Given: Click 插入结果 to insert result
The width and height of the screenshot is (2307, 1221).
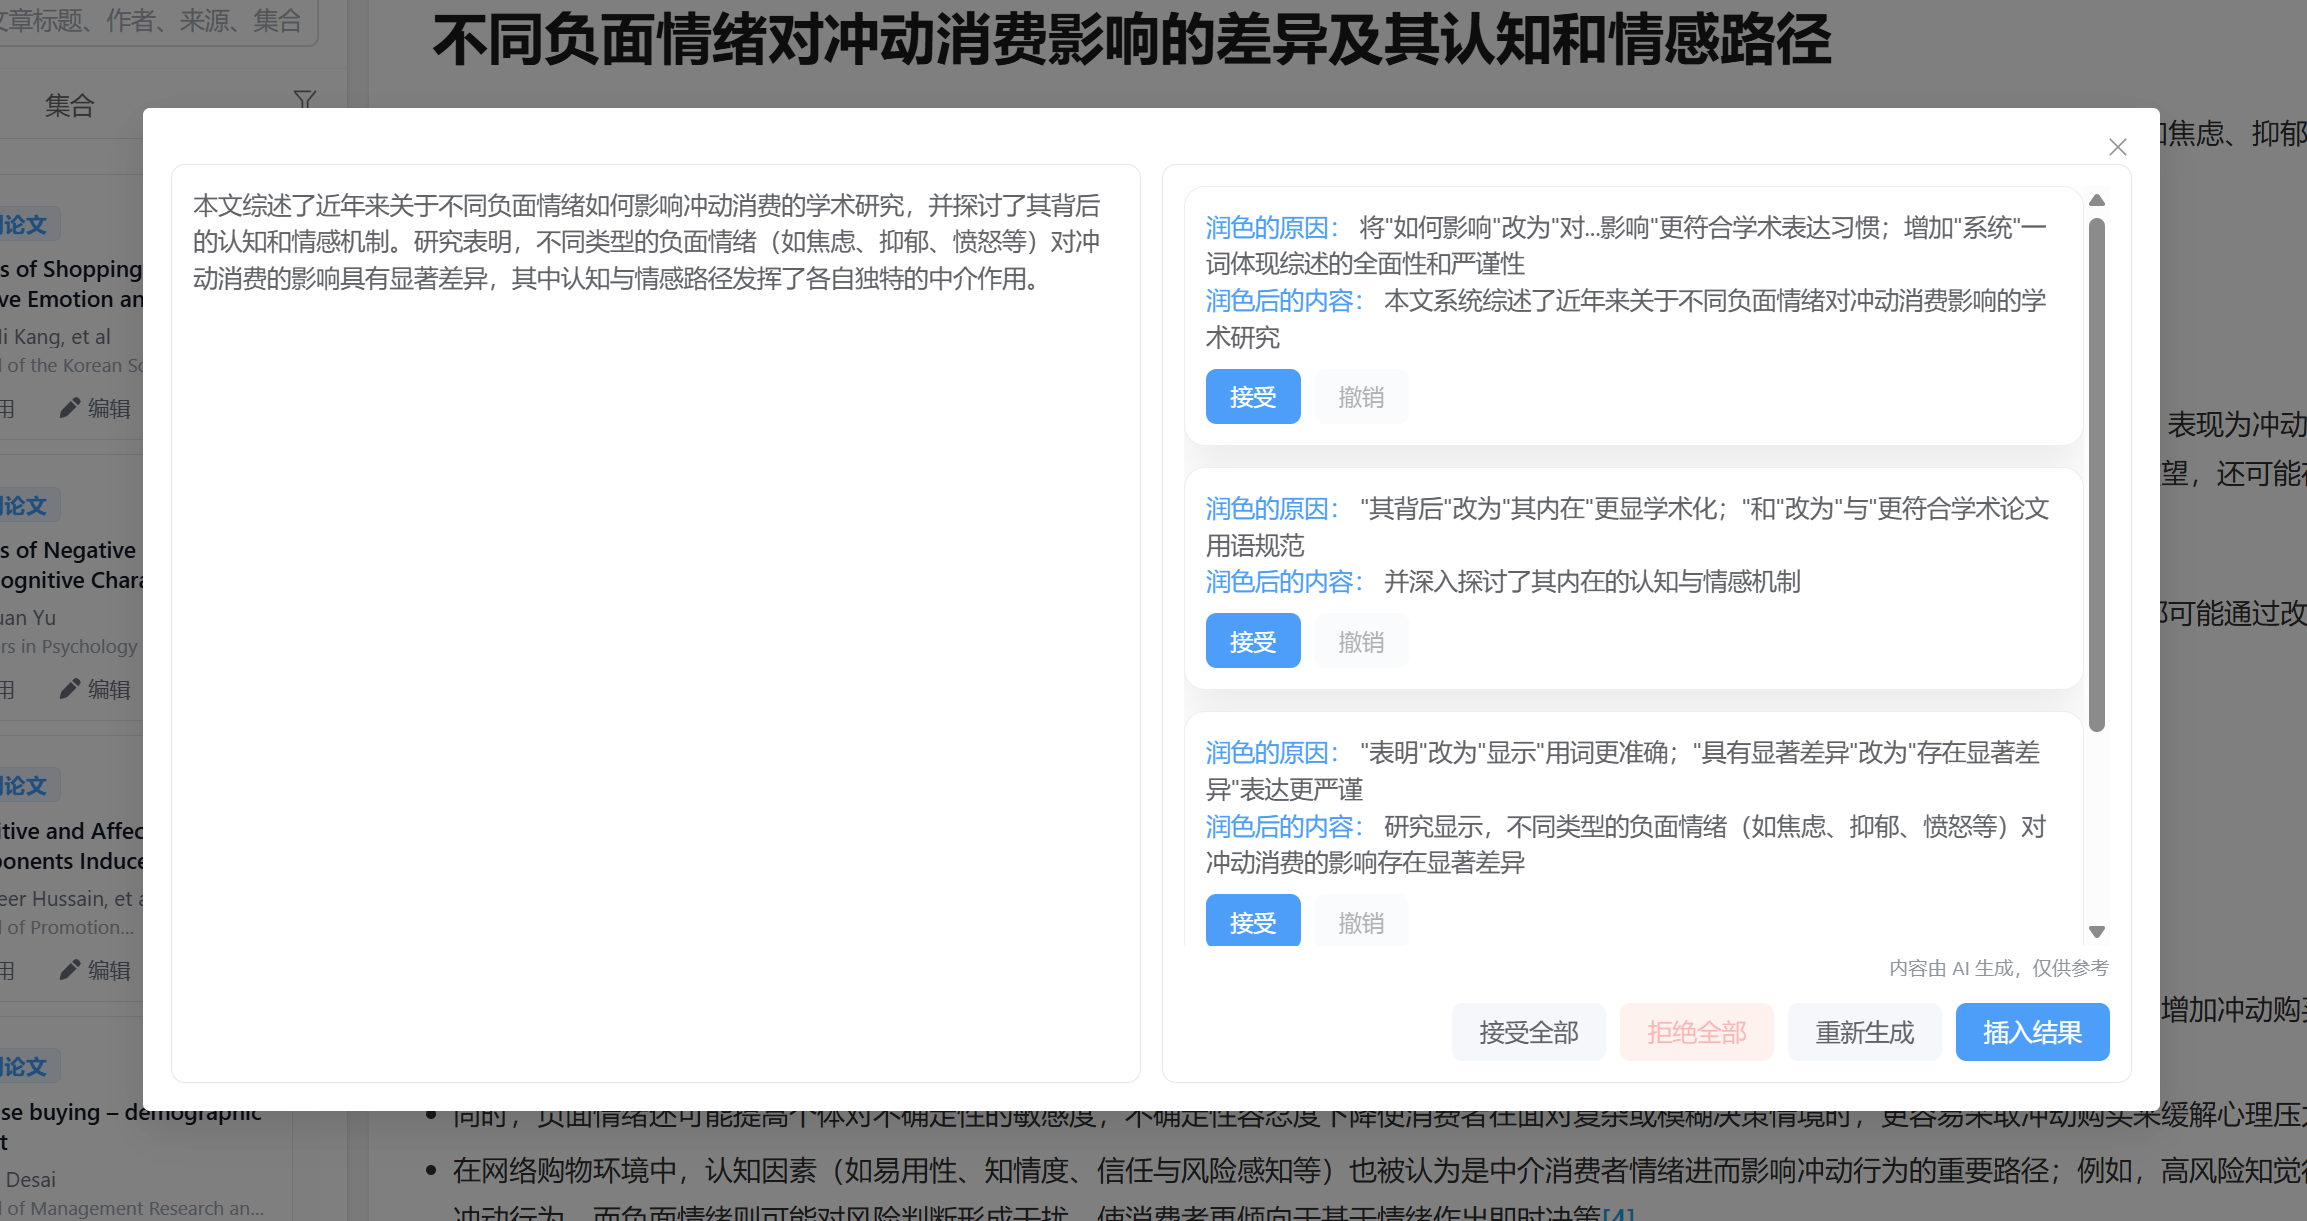Looking at the screenshot, I should 2032,1032.
